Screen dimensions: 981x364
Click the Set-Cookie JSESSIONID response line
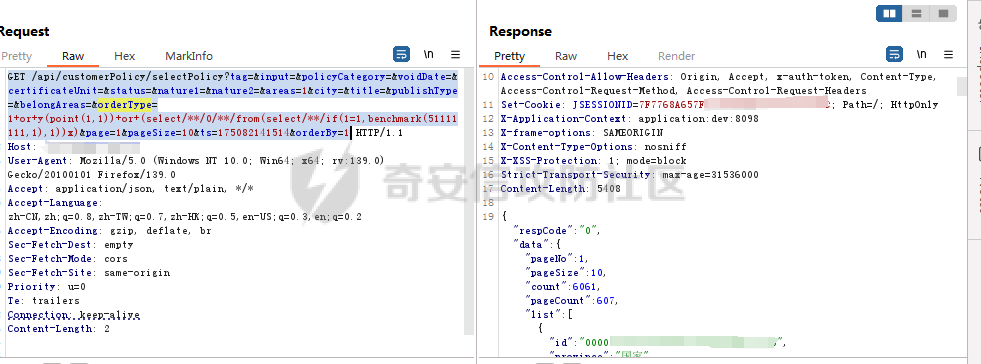click(719, 104)
